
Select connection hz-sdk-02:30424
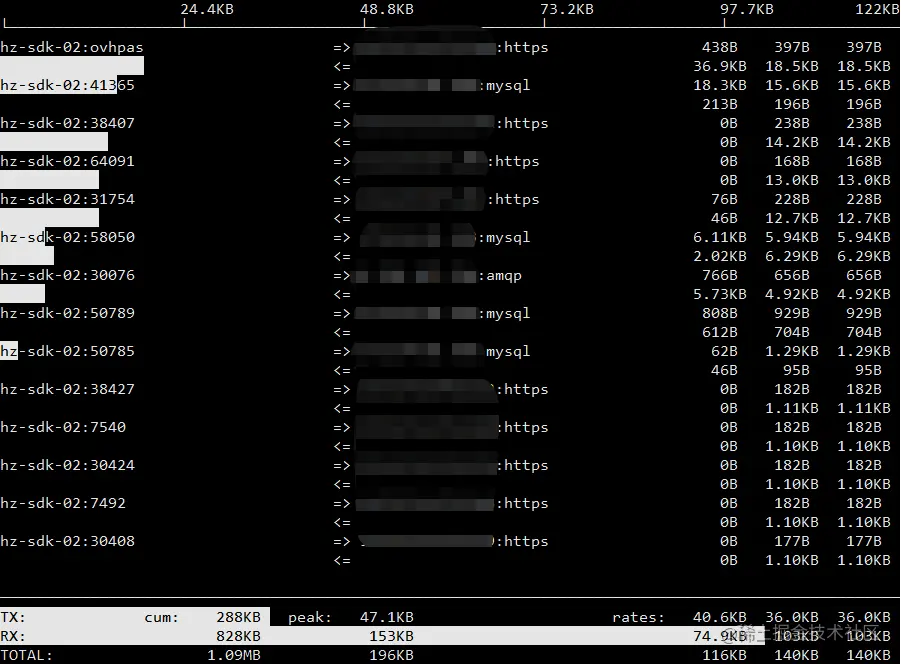(67, 465)
